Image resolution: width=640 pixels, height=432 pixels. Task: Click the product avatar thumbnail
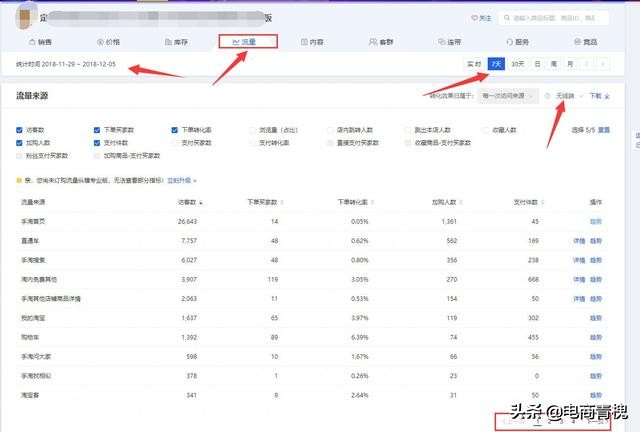(26, 17)
